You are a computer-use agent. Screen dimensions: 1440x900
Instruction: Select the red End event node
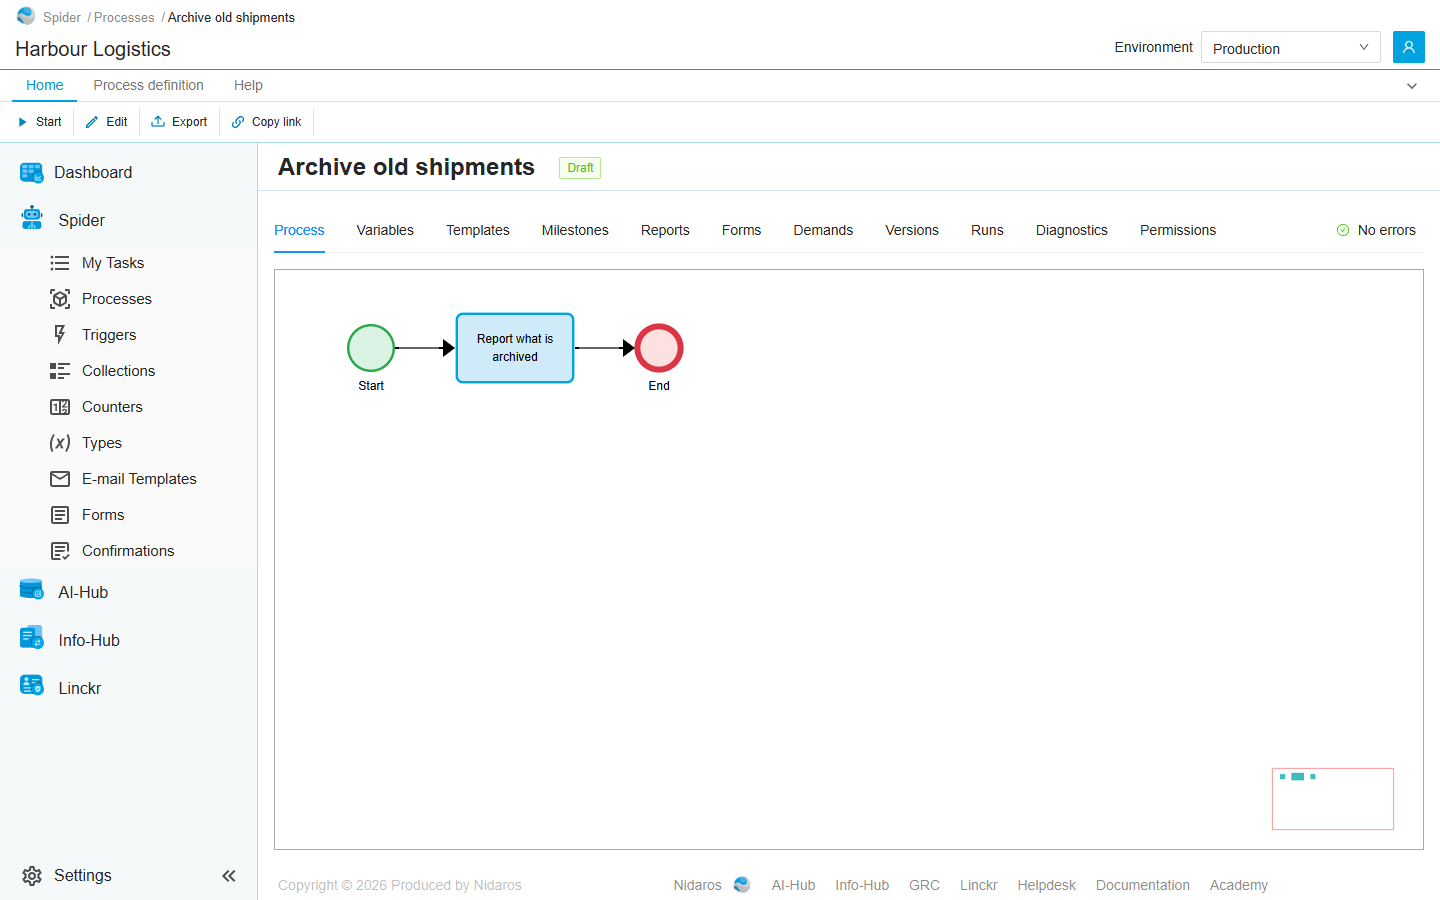coord(659,348)
